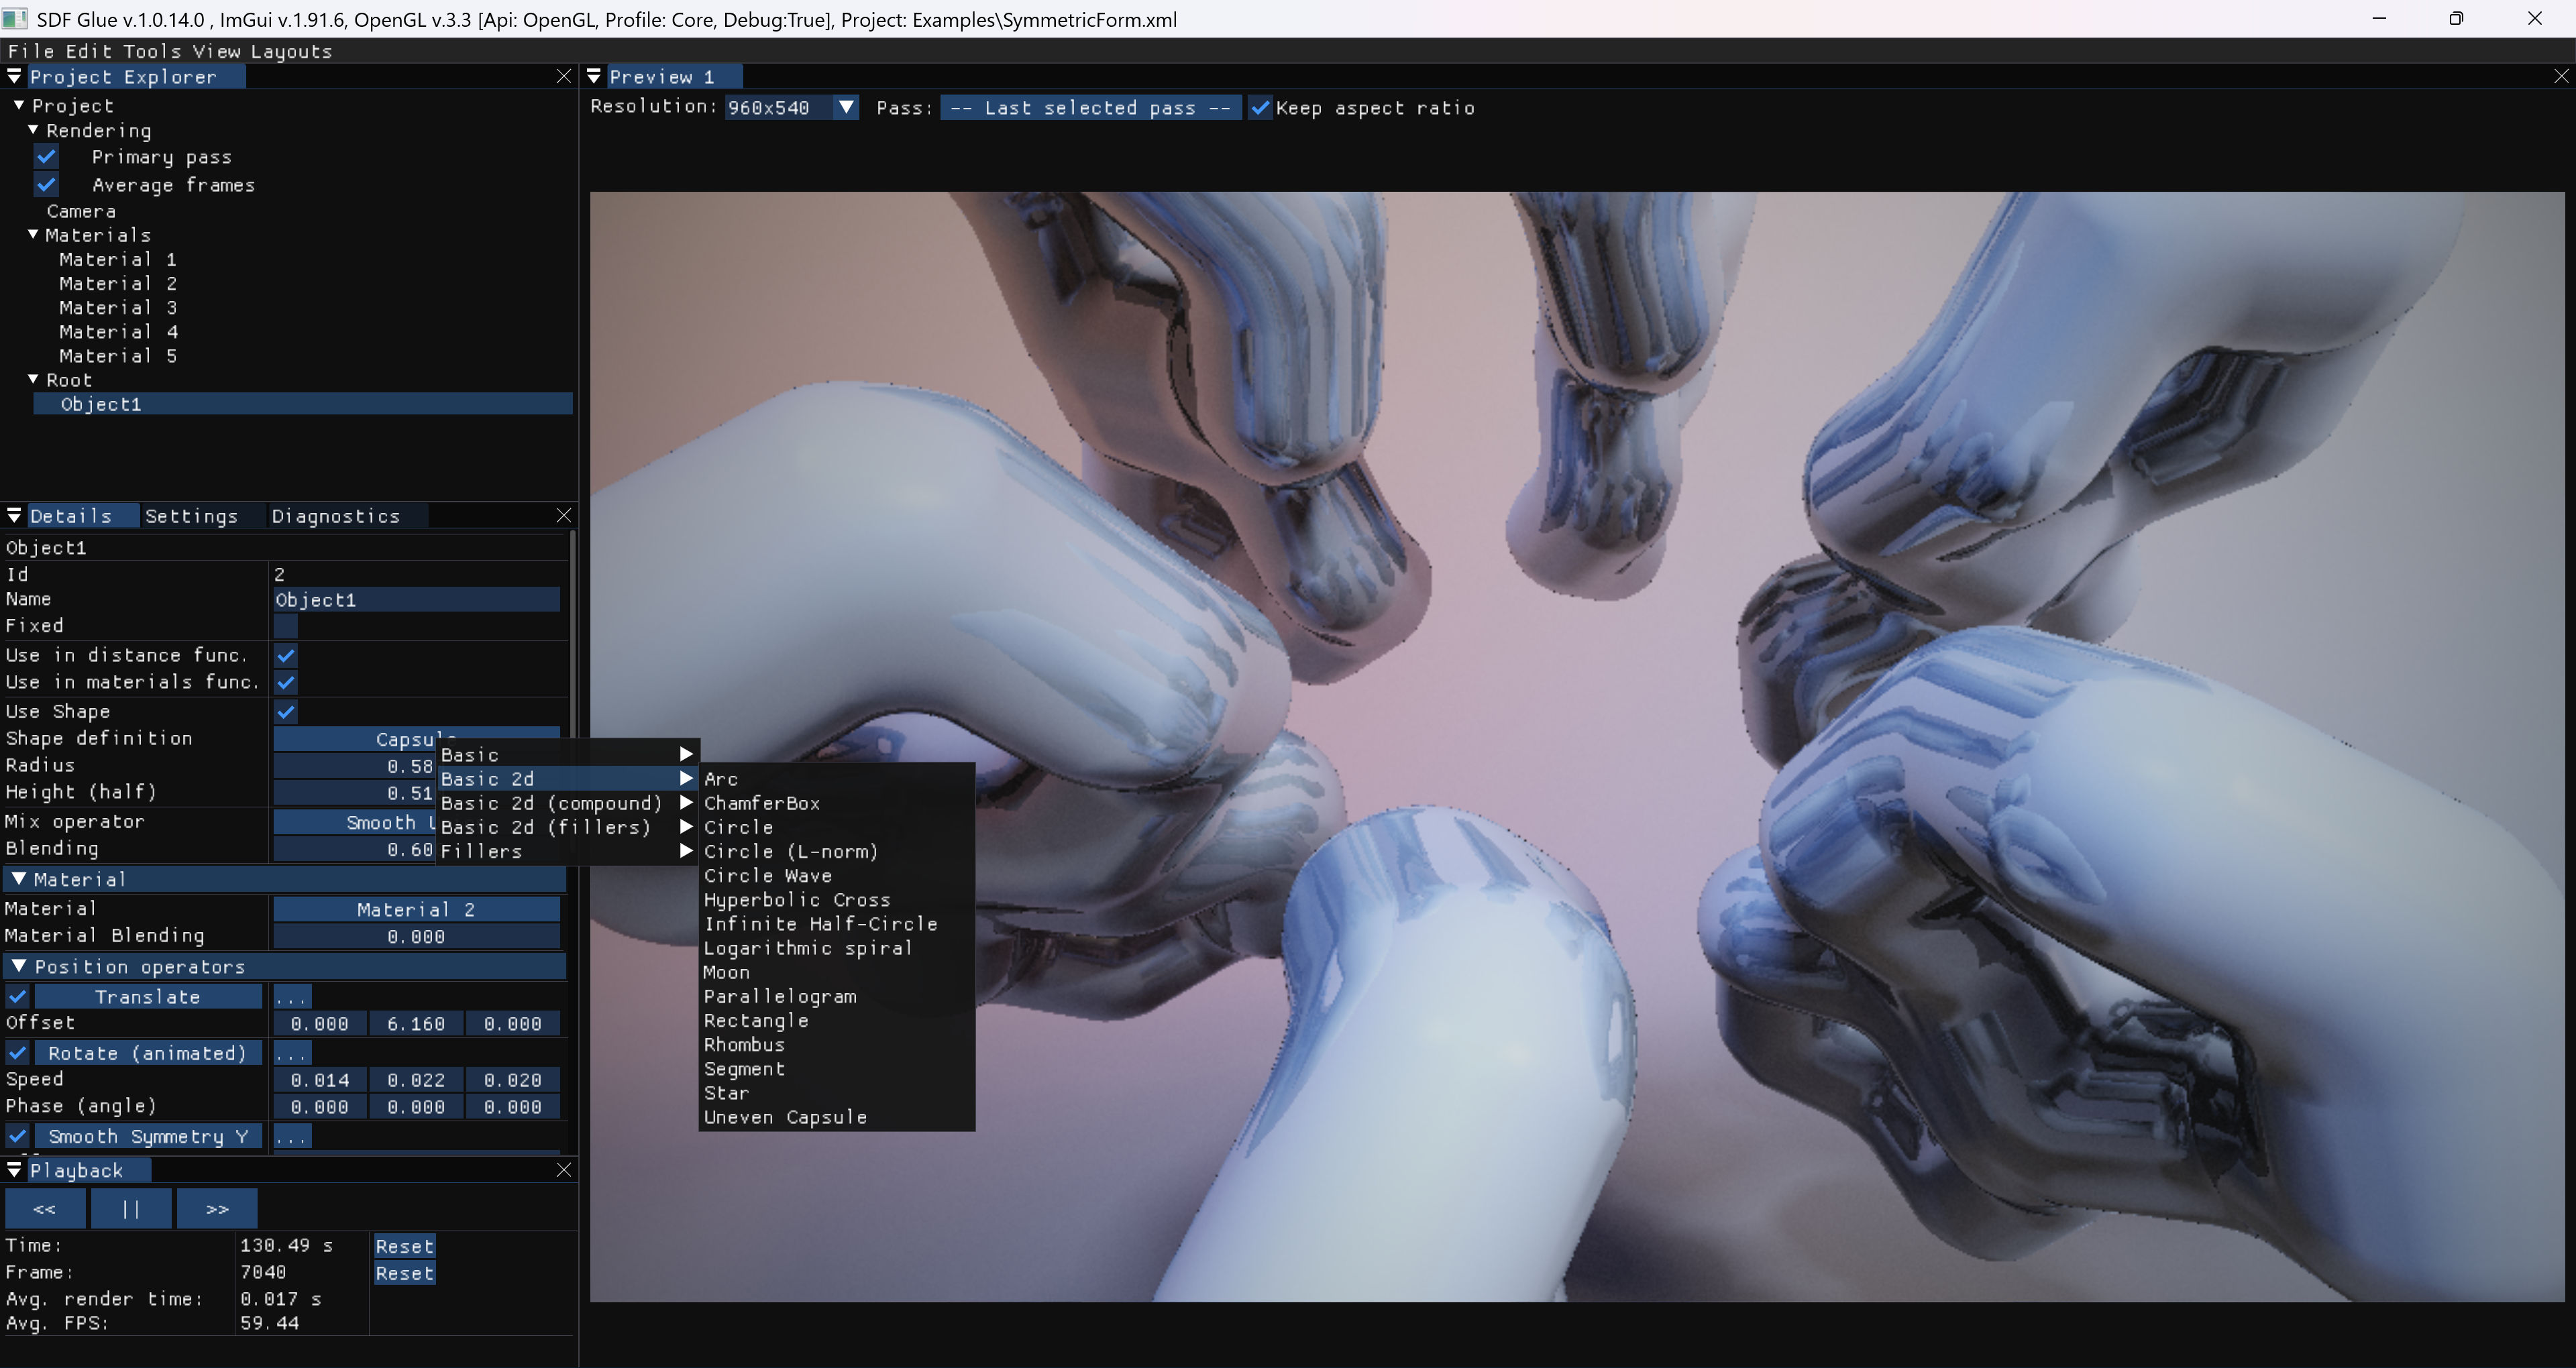
Task: Toggle Average frames checkbox
Action: pyautogui.click(x=46, y=184)
